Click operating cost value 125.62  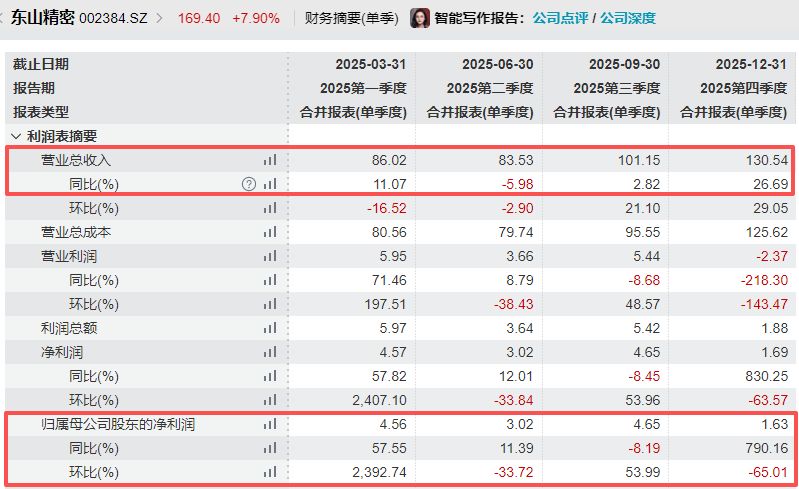pyautogui.click(x=766, y=232)
